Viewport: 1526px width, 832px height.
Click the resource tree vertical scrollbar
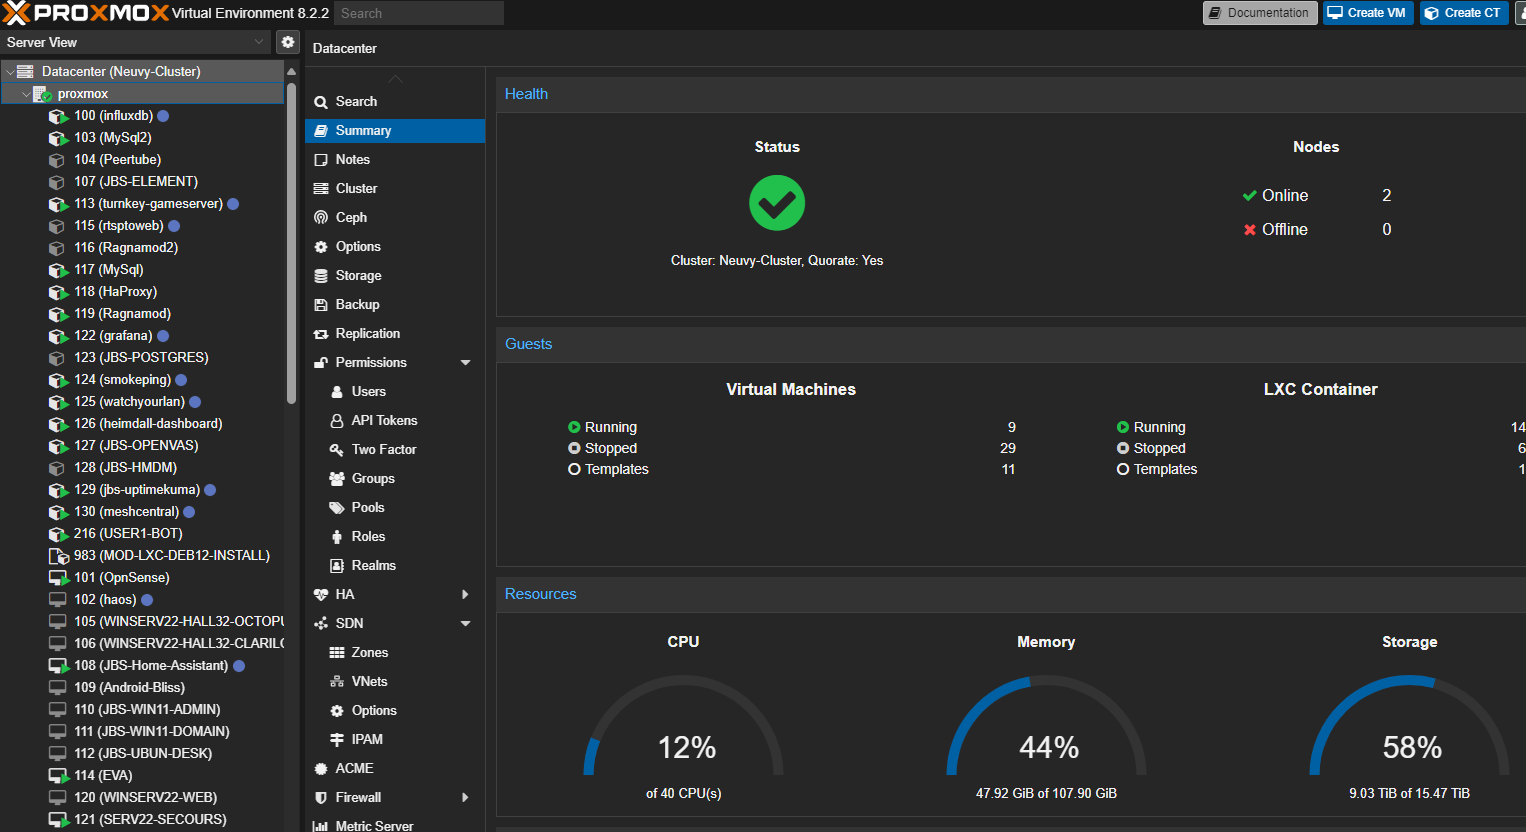click(291, 240)
